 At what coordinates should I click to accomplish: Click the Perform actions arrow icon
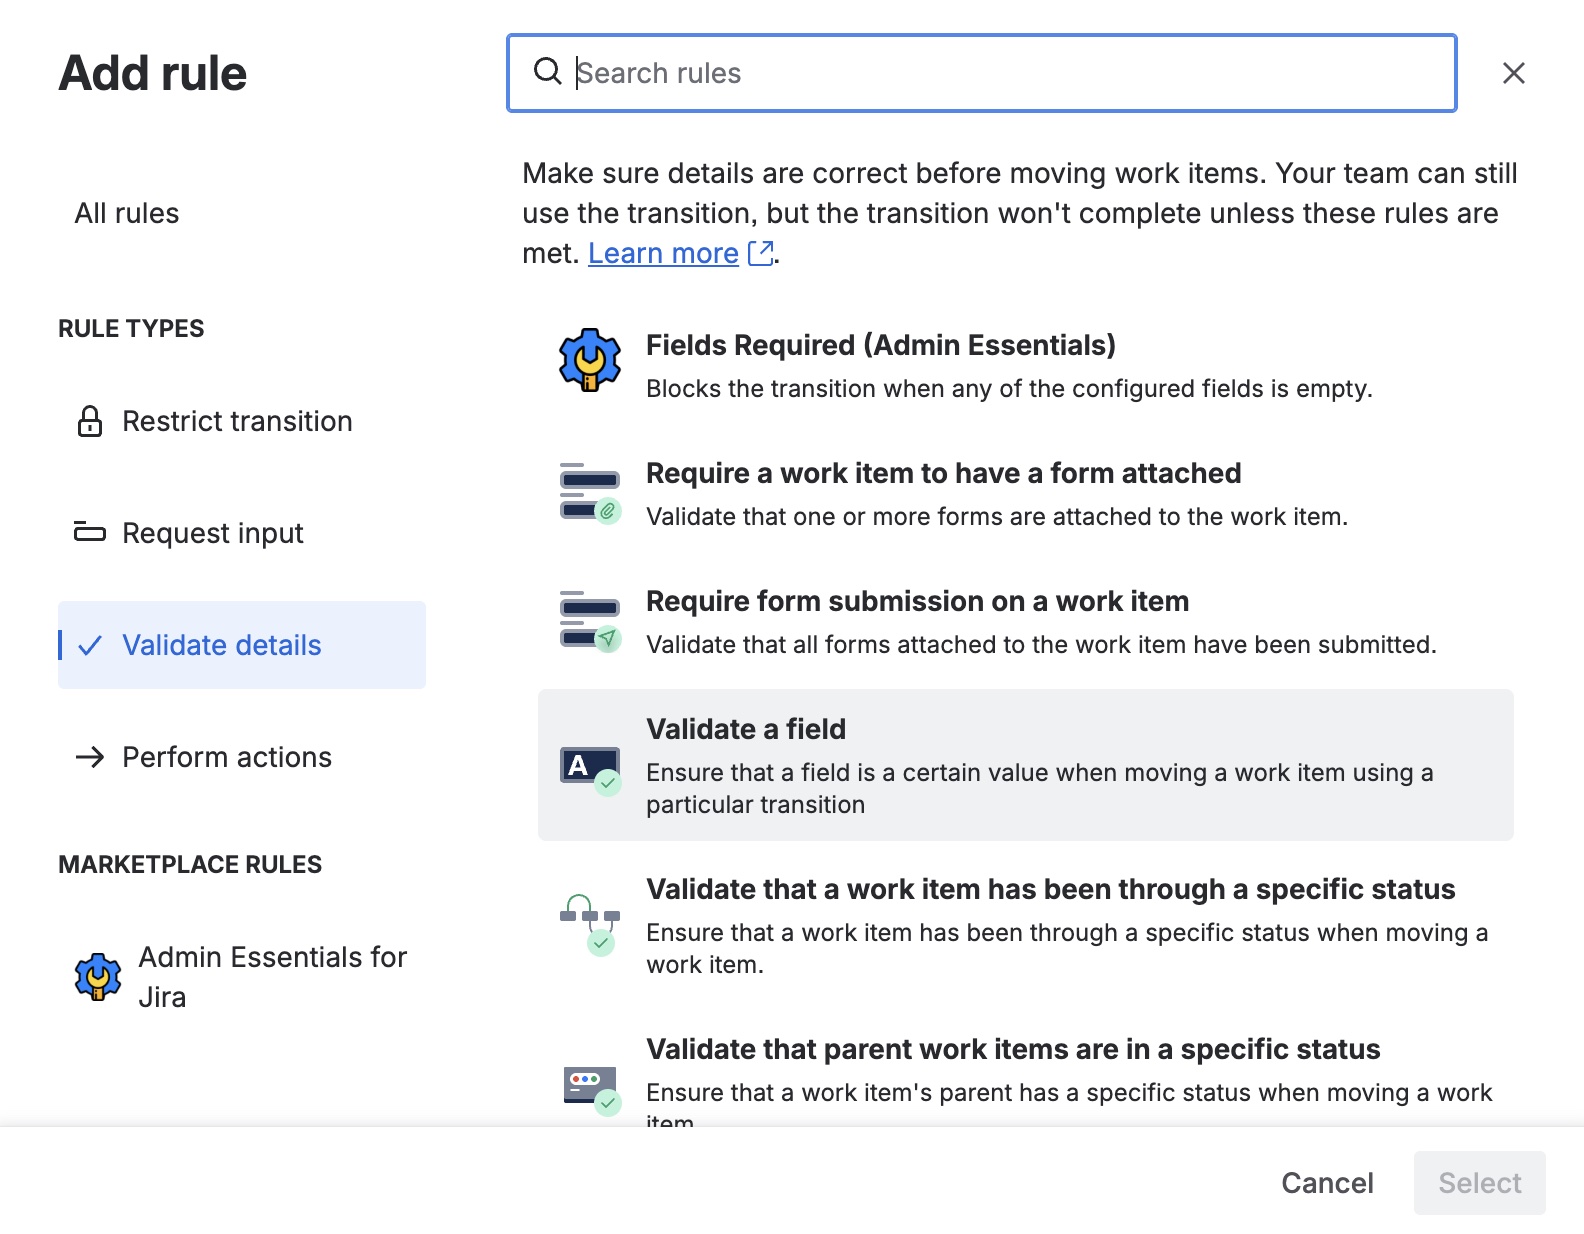pos(90,757)
